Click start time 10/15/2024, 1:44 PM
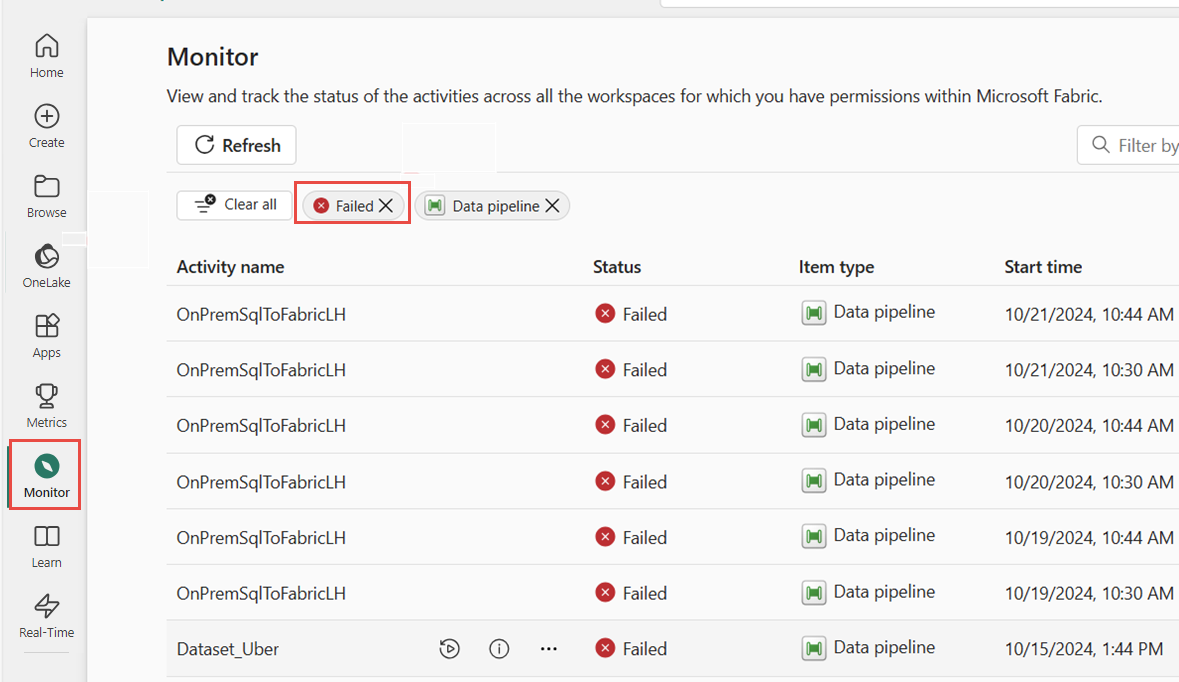The image size is (1179, 682). pos(1084,649)
